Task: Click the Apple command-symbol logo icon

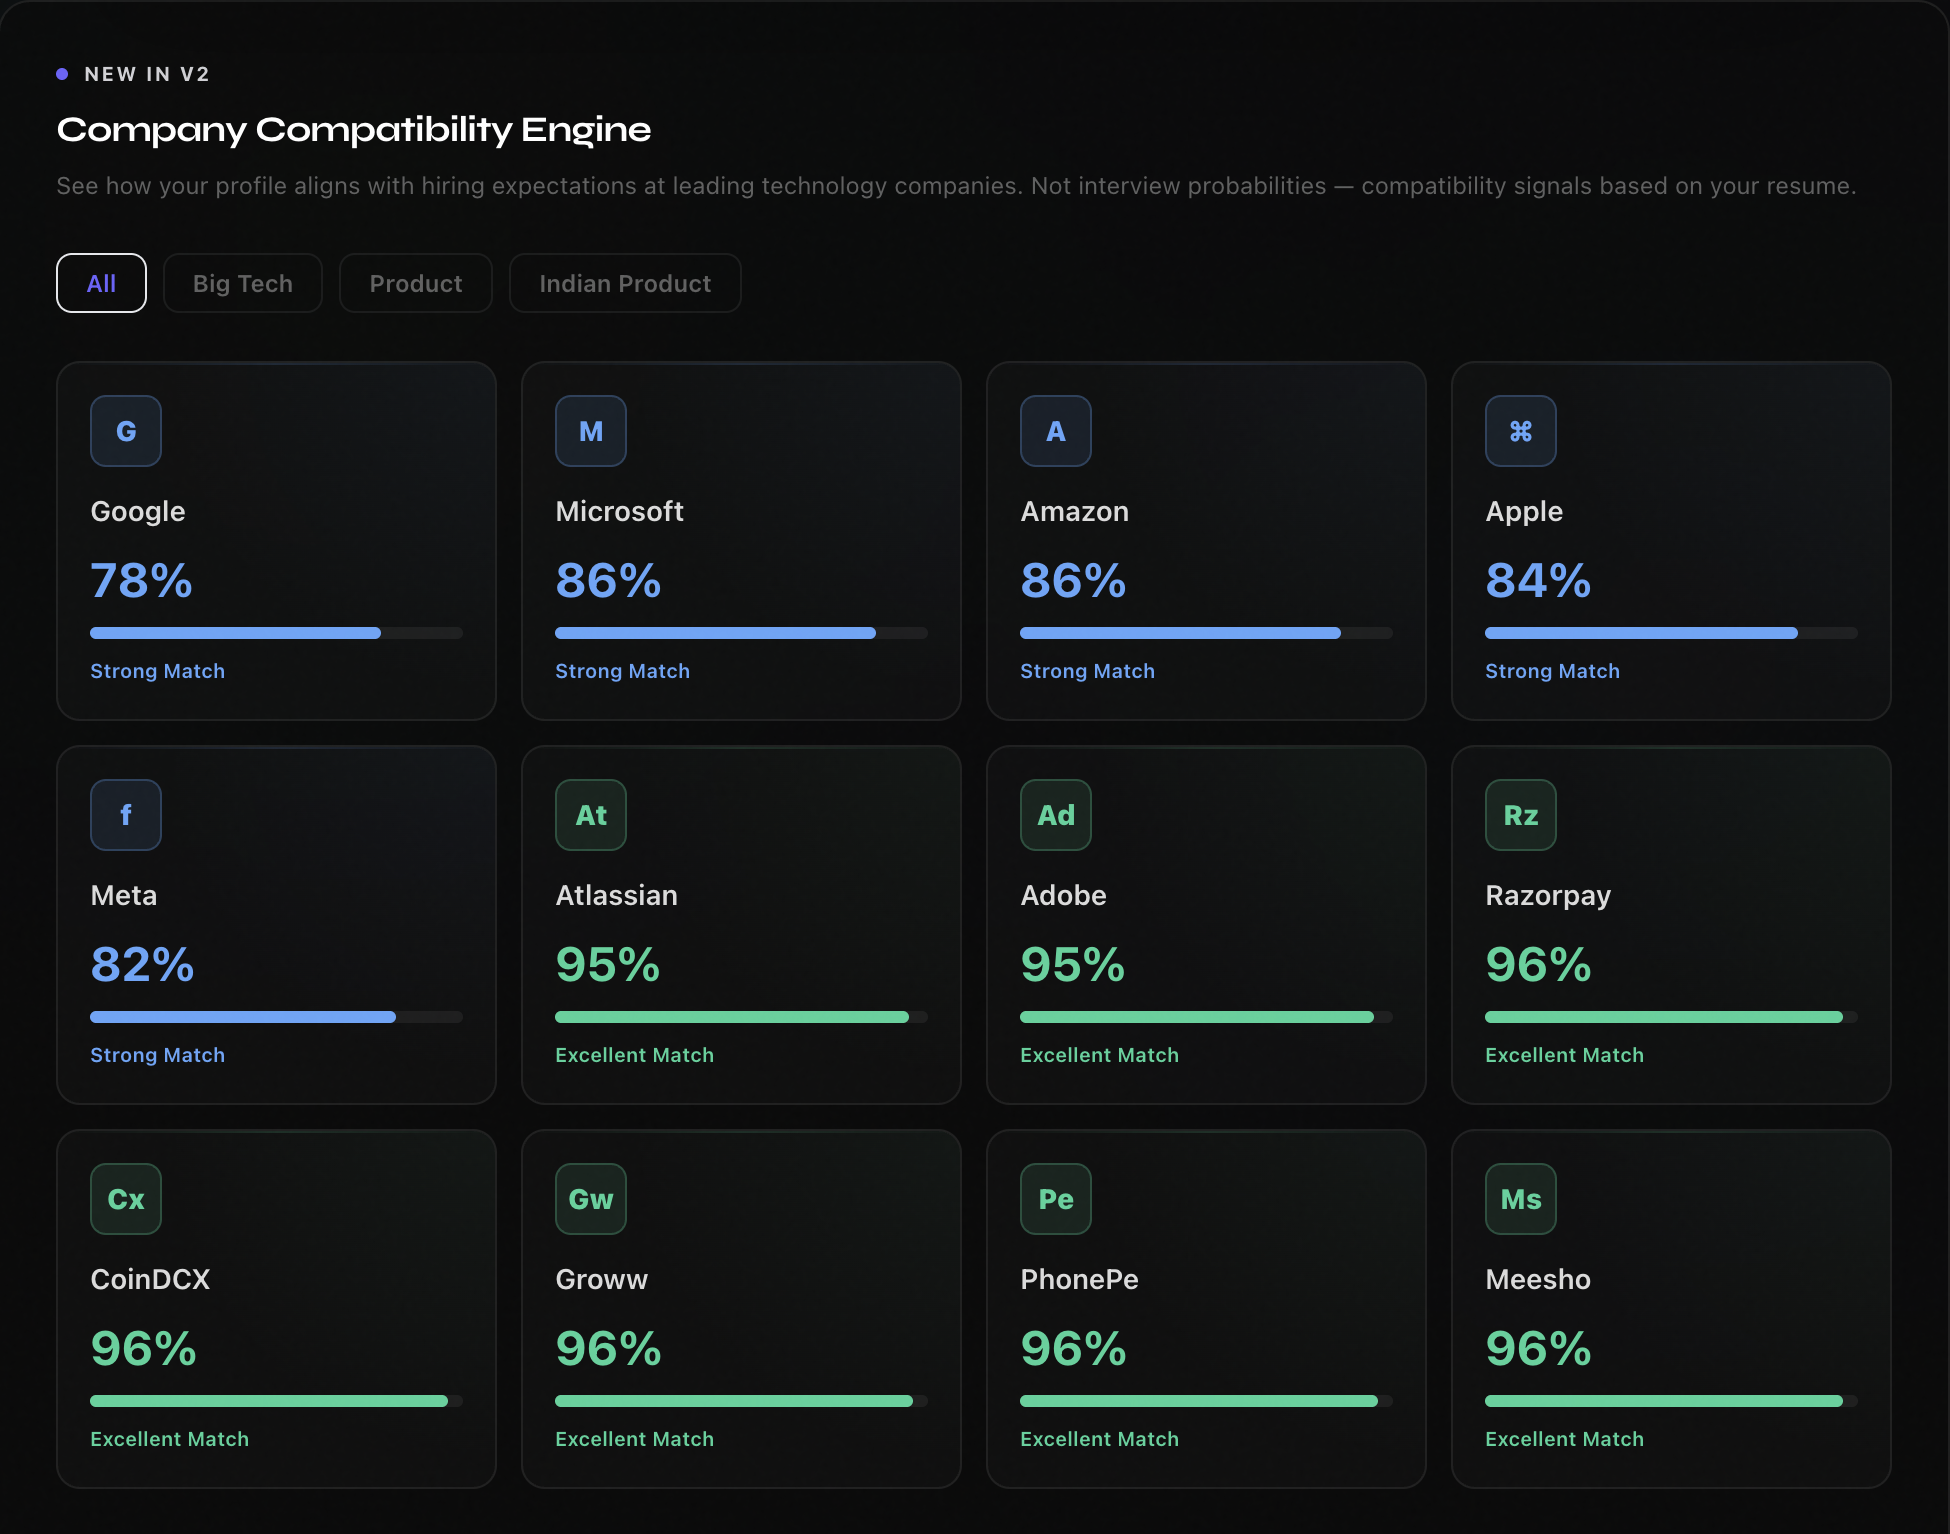Action: [1521, 431]
